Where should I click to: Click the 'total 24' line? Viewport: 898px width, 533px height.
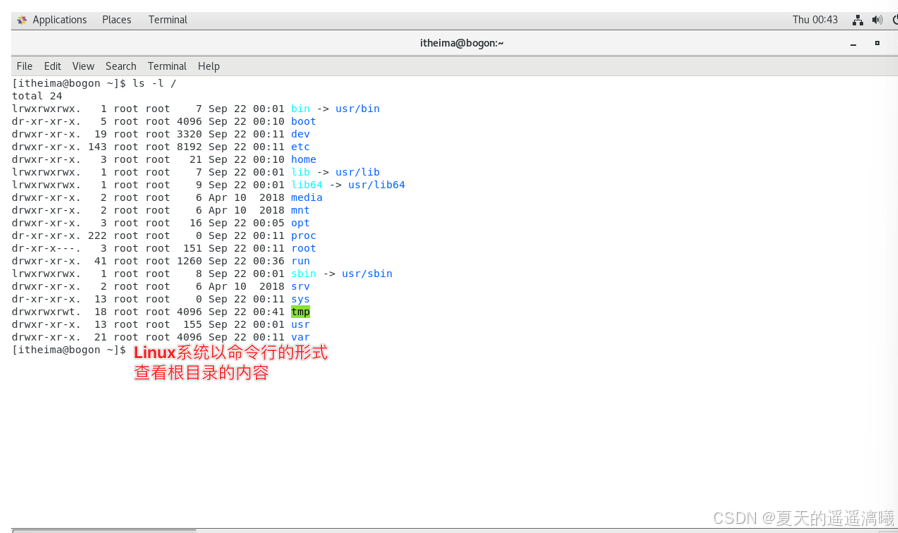[37, 96]
